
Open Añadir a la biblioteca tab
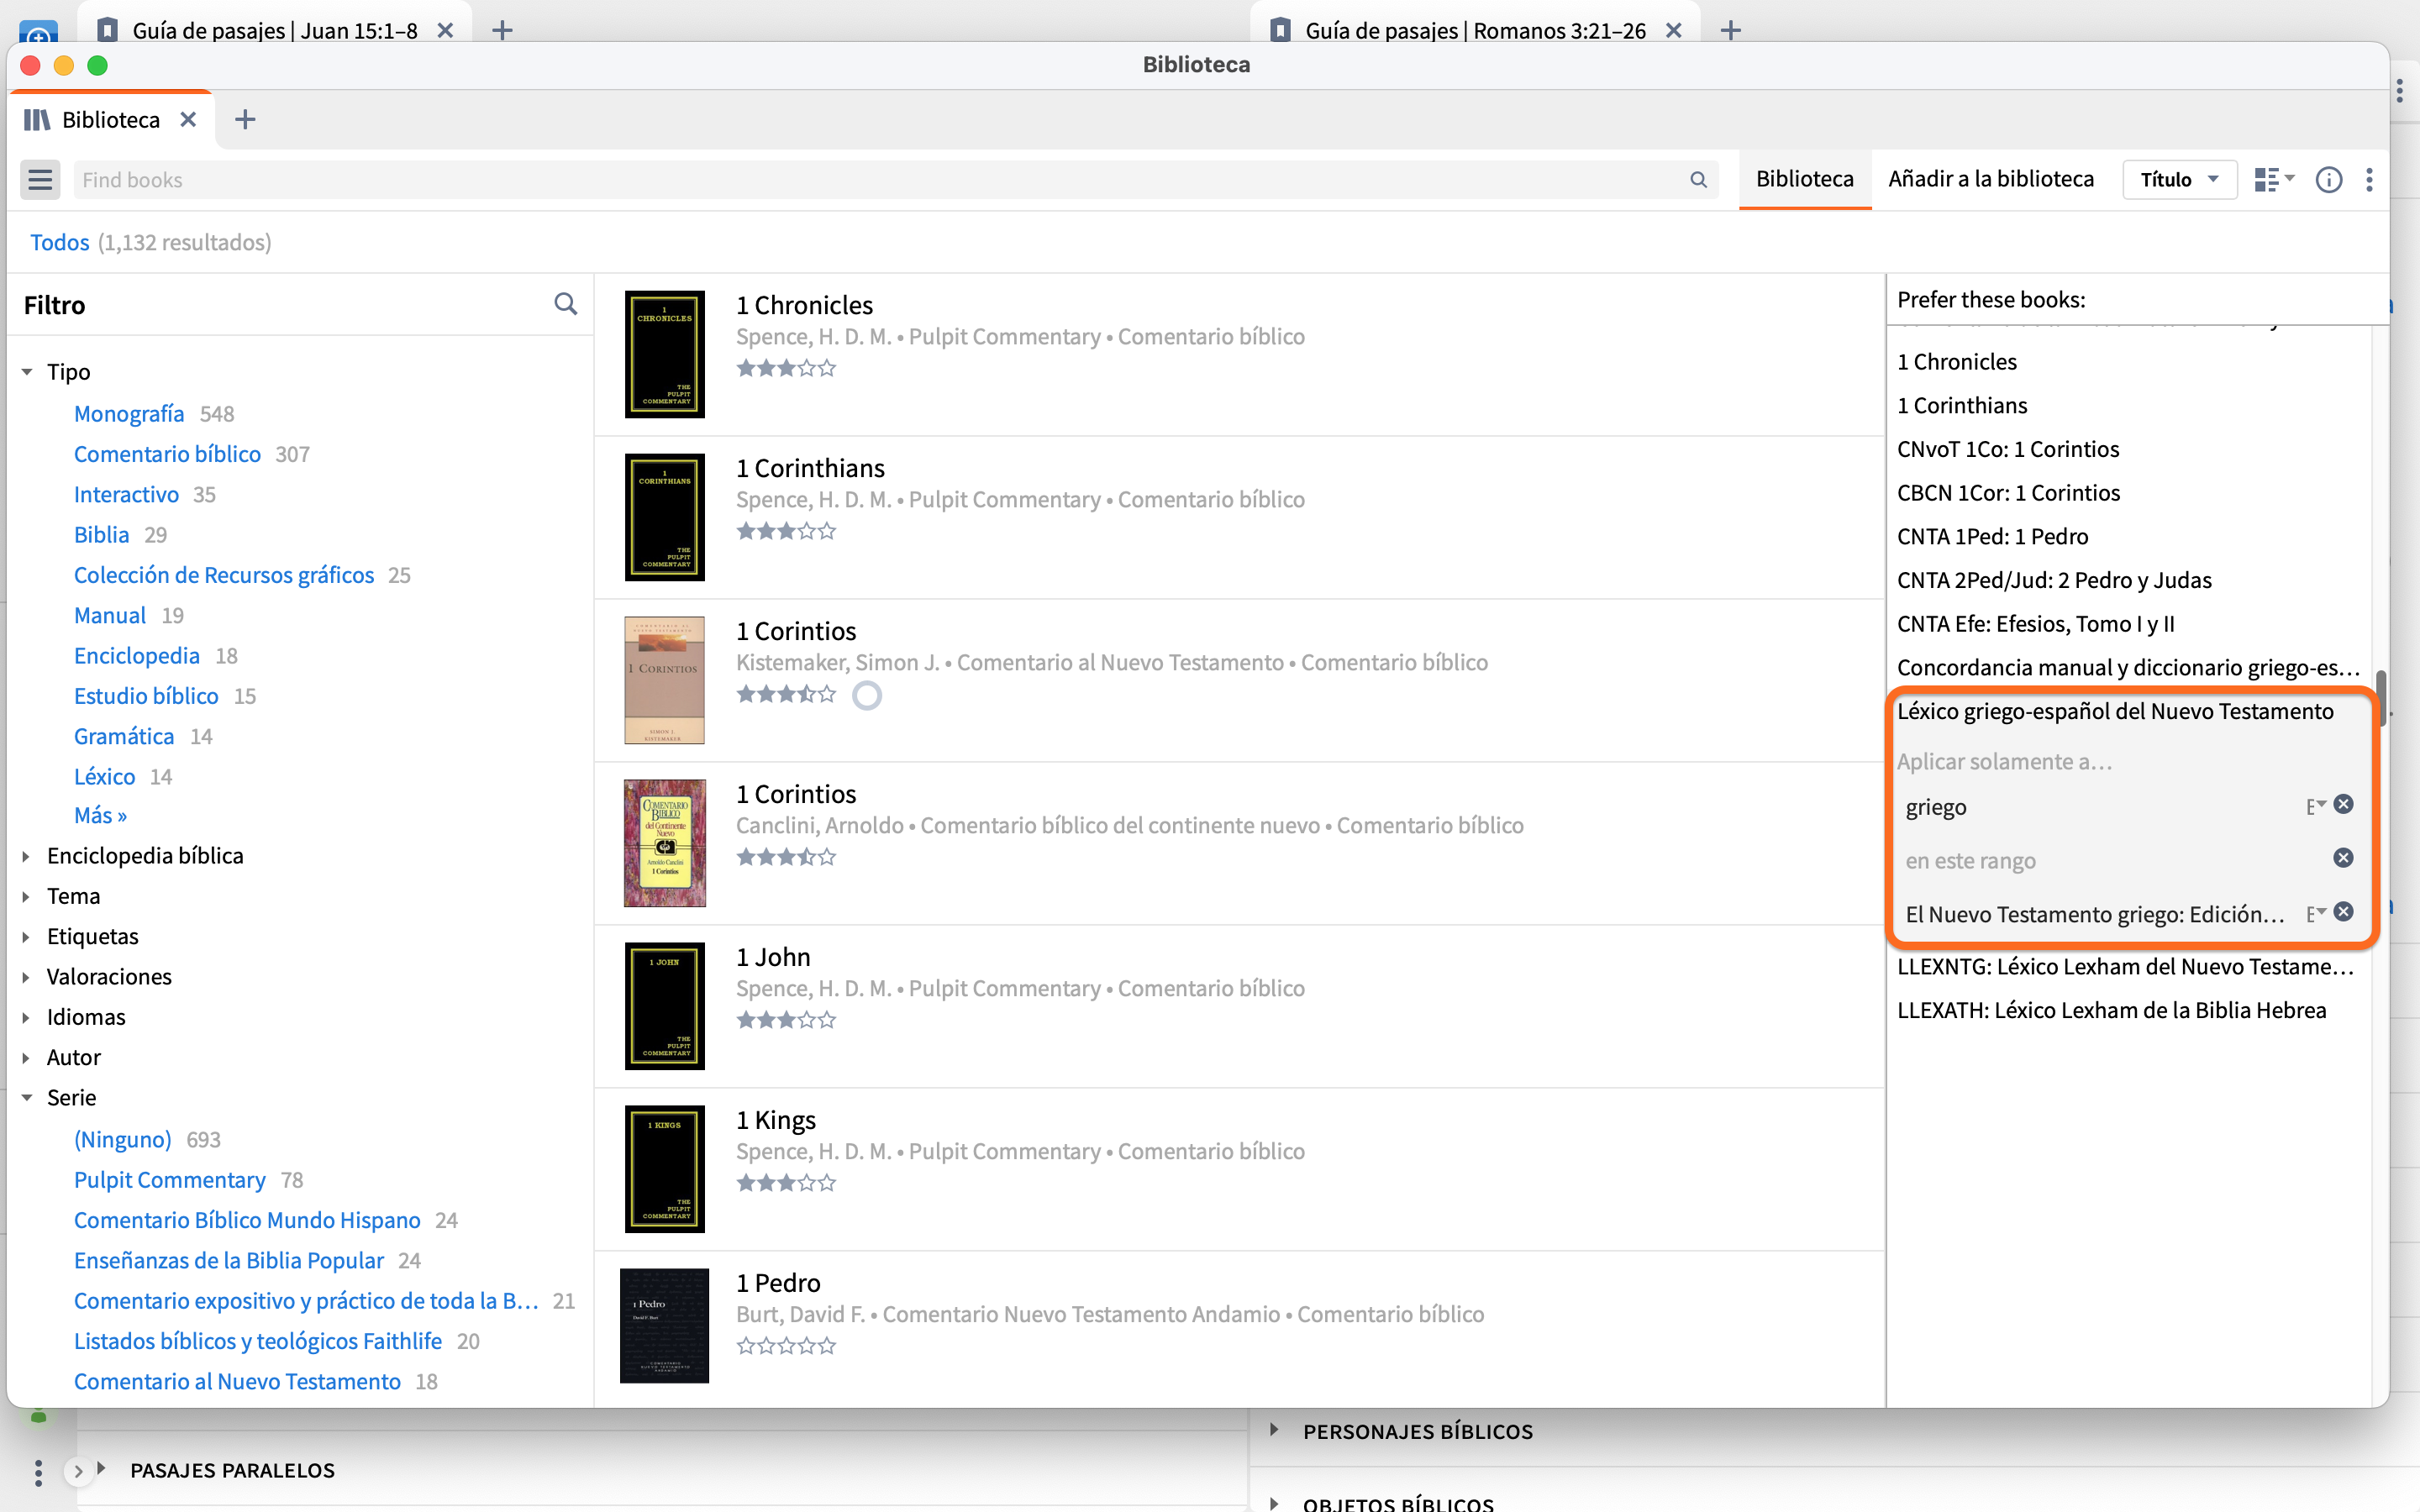click(1990, 179)
